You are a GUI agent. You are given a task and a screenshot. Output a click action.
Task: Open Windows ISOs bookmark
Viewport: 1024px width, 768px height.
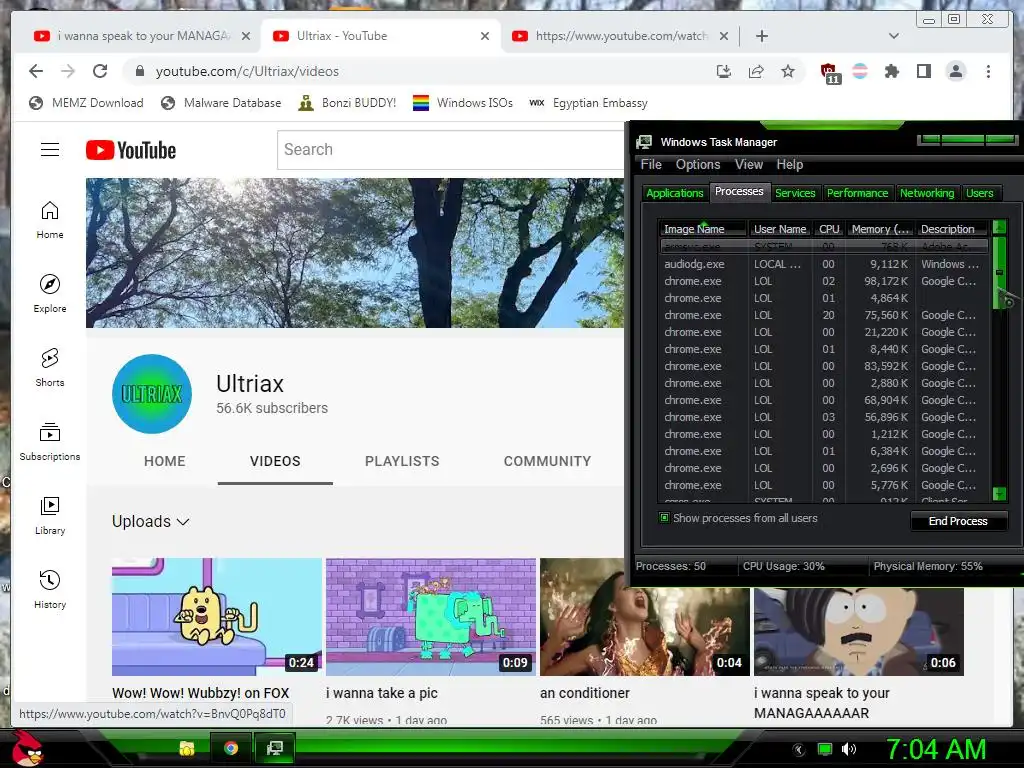pyautogui.click(x=463, y=103)
